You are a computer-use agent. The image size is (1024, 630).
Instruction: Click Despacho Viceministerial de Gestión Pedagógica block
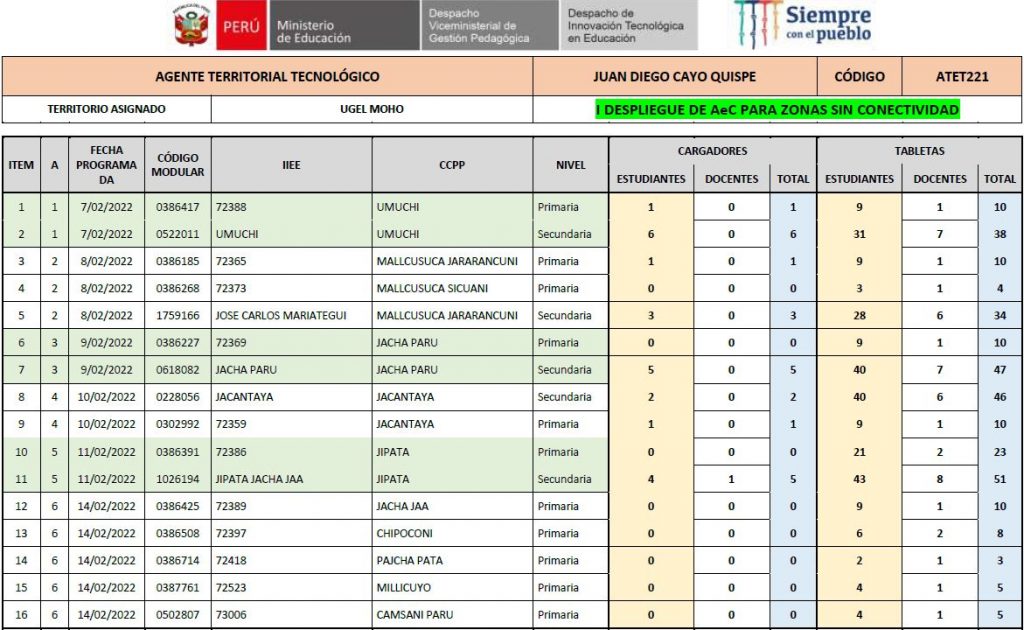click(x=489, y=26)
